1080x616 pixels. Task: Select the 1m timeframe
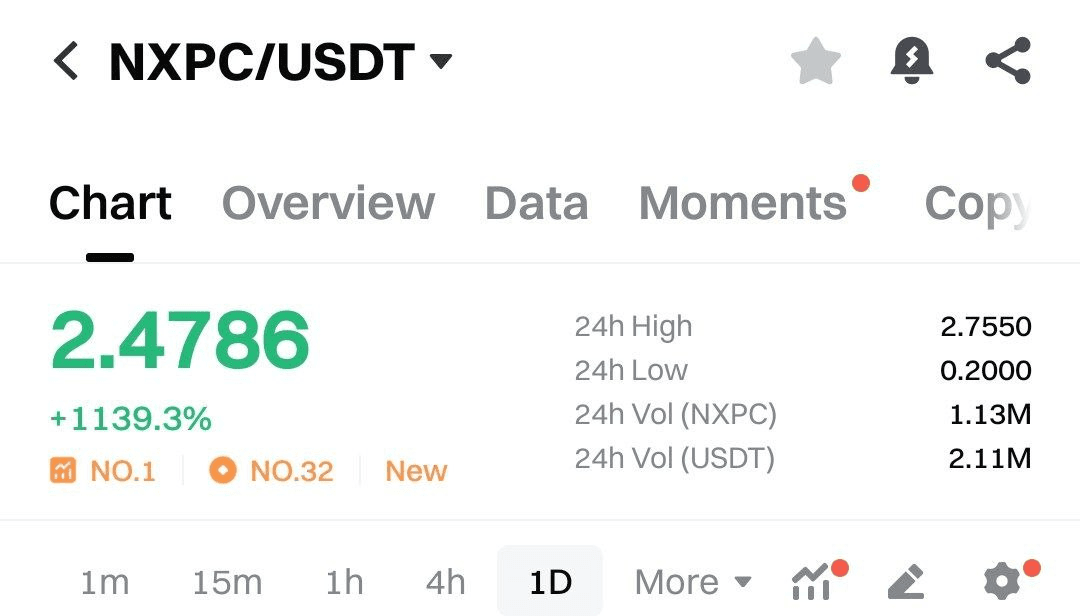[105, 582]
